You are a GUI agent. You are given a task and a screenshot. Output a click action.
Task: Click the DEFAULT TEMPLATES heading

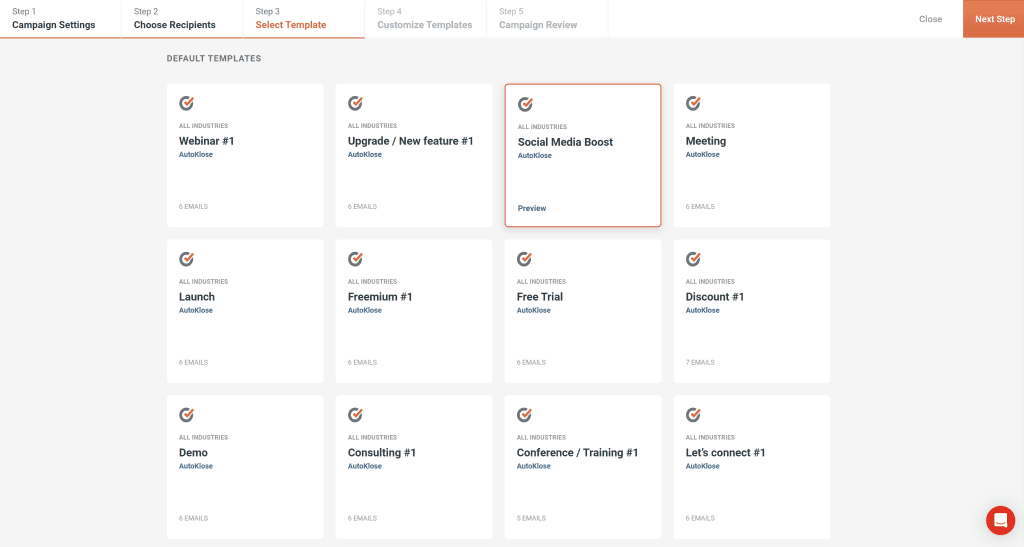214,58
